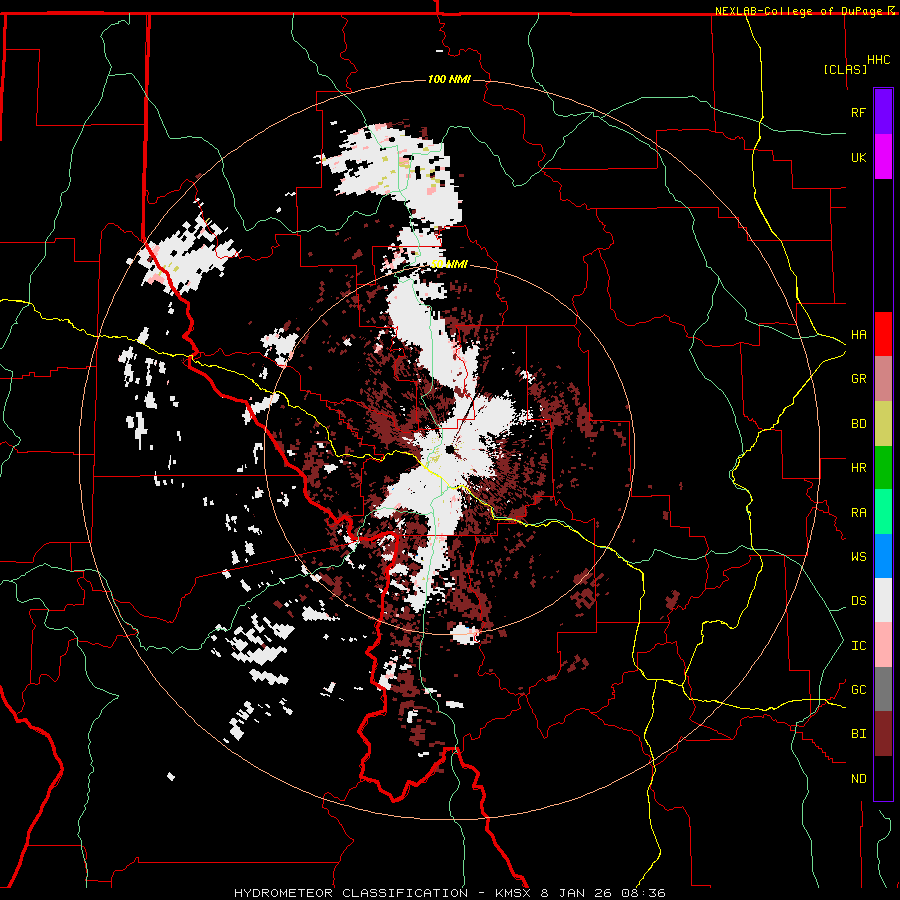Click the RA legend label text
The height and width of the screenshot is (900, 900).
pyautogui.click(x=858, y=513)
